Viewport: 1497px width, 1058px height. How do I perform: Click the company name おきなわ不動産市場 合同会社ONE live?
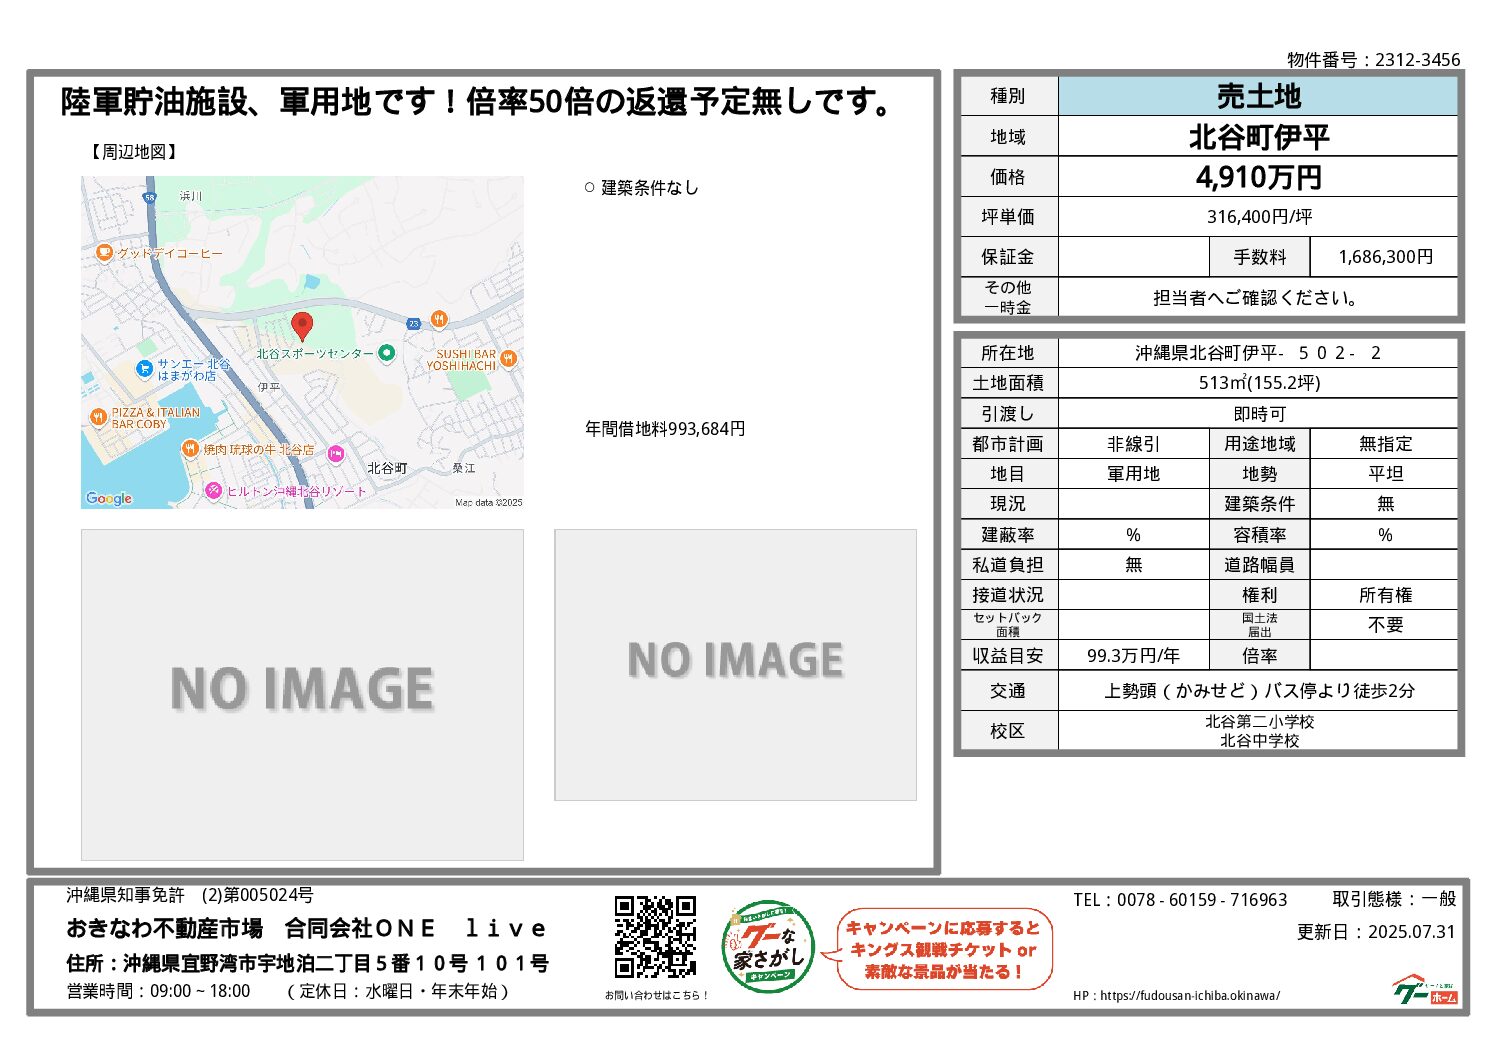click(x=306, y=929)
